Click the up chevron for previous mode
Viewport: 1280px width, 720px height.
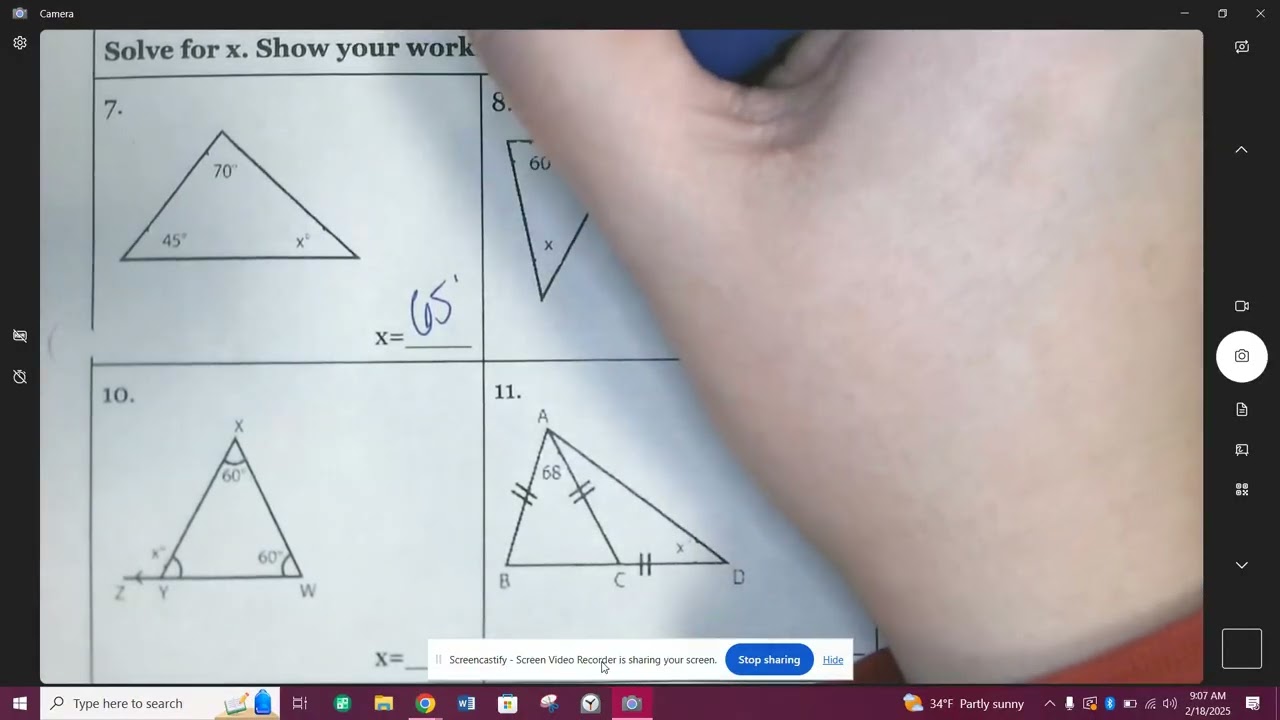pyautogui.click(x=1241, y=150)
